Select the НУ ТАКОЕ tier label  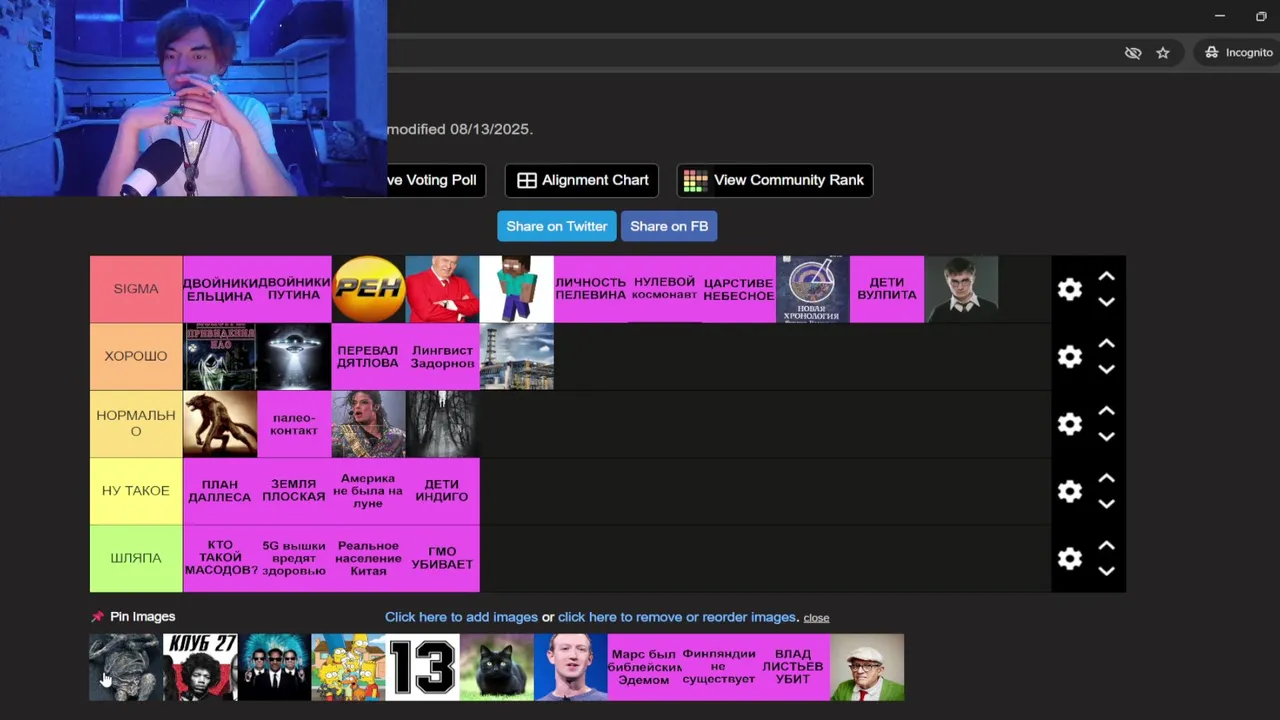pos(136,491)
